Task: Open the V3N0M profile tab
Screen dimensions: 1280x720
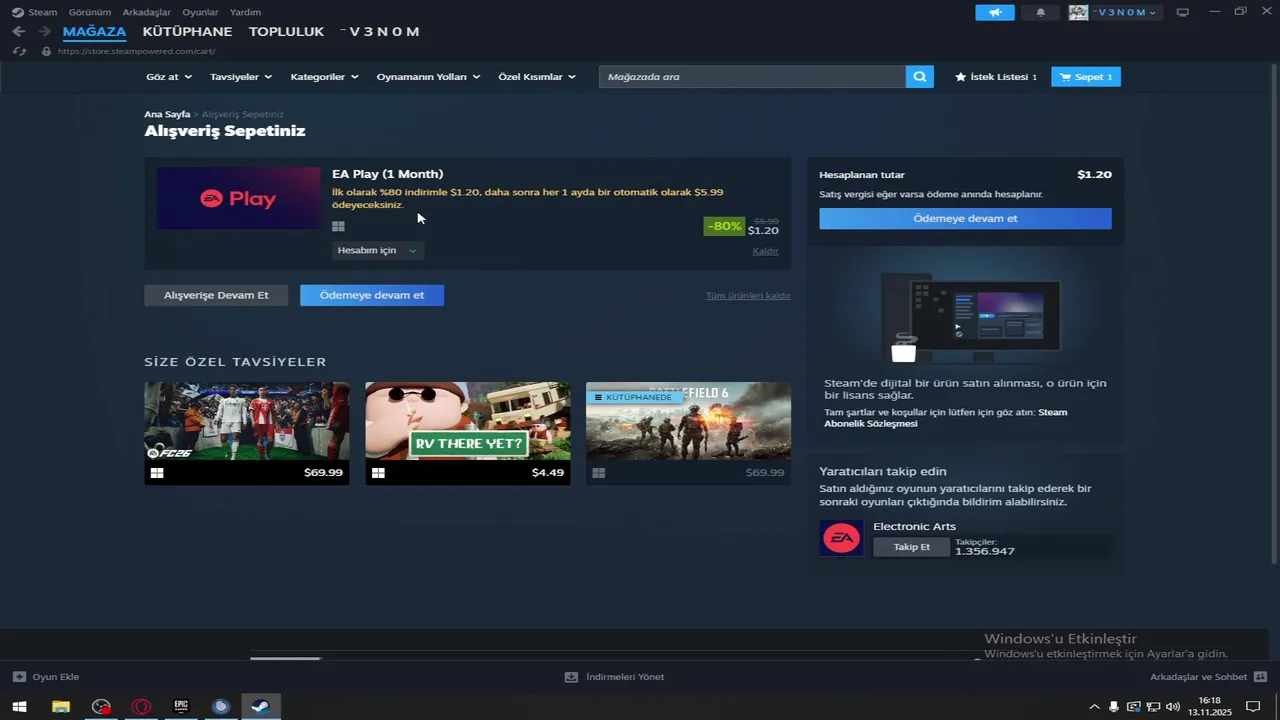Action: 380,32
